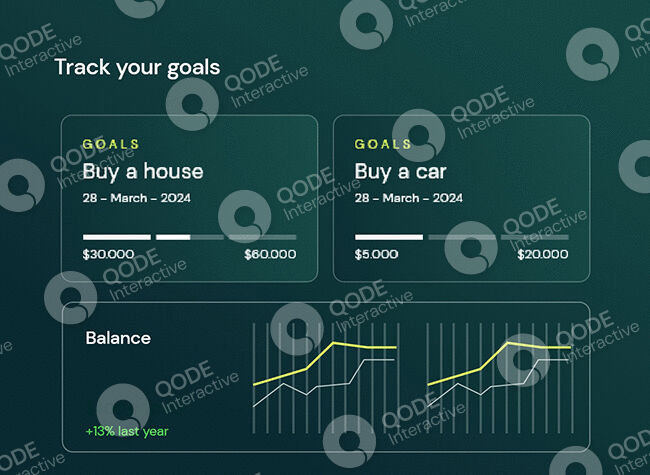
Task: Open the "Buy a house" goal title
Action: (x=143, y=171)
